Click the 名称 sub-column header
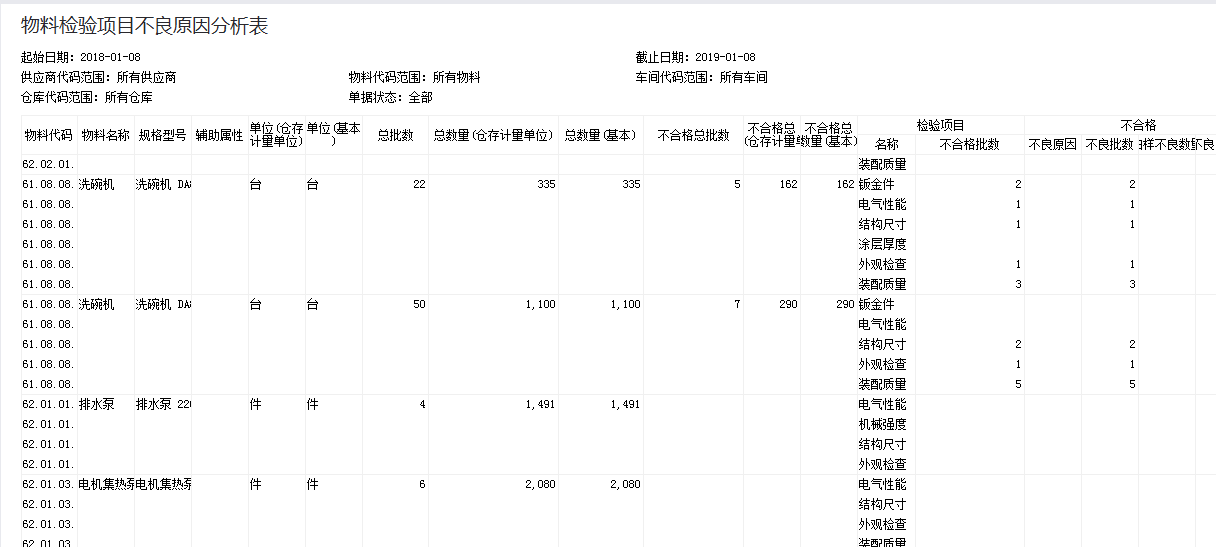Viewport: 1216px width, 547px height. (x=886, y=144)
